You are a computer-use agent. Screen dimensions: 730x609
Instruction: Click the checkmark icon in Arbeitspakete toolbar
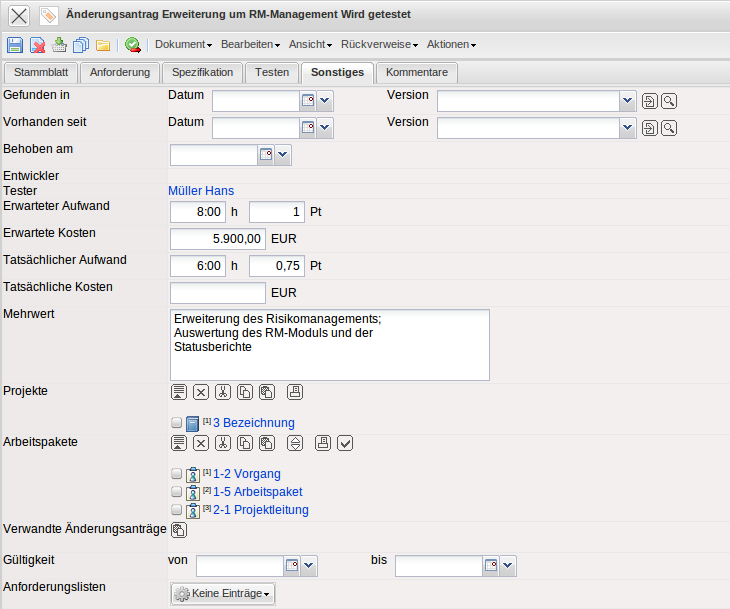(345, 443)
